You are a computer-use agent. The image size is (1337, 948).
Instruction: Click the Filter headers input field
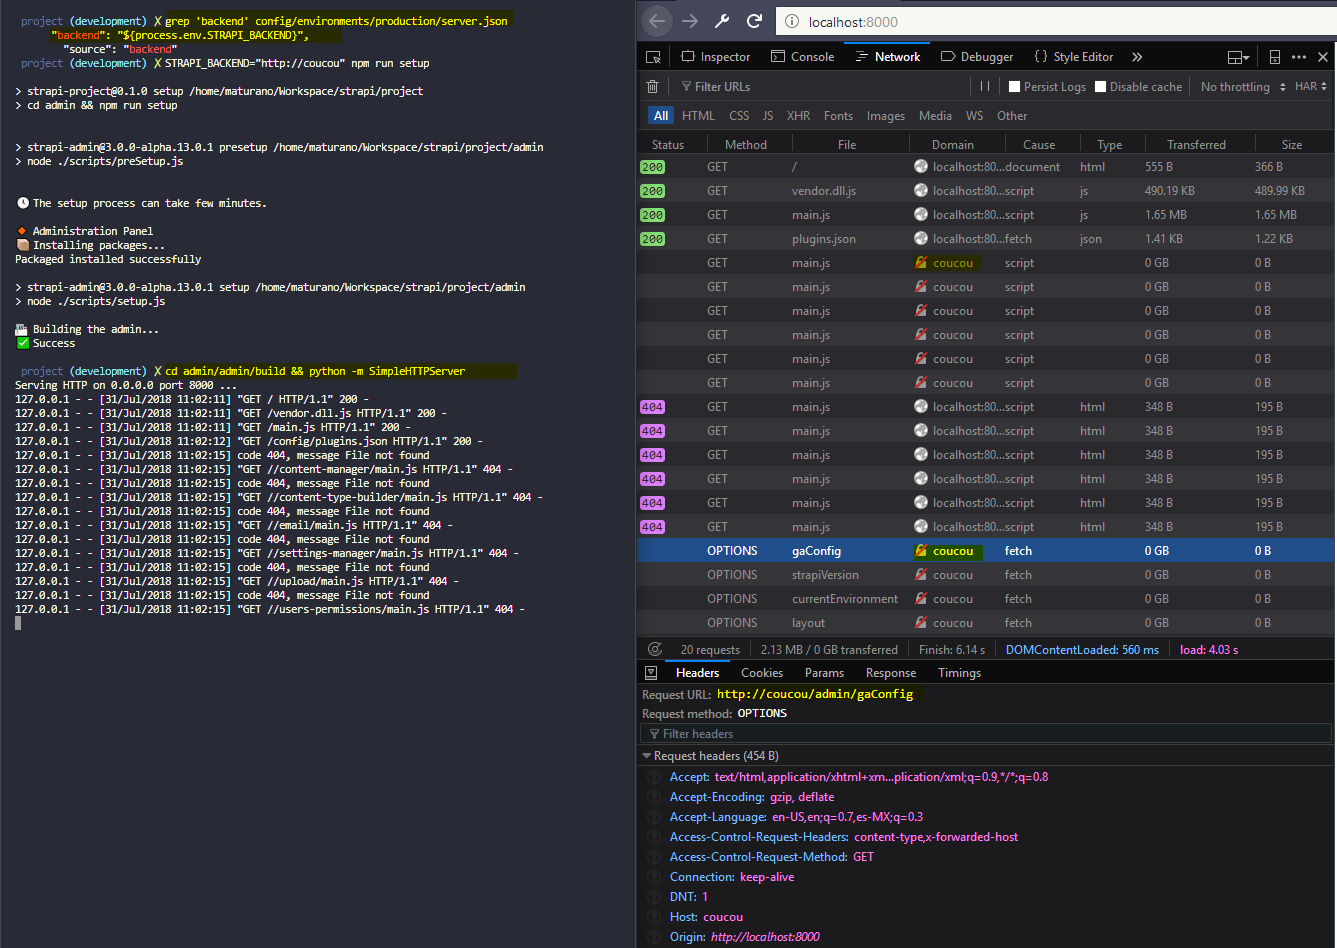point(986,734)
